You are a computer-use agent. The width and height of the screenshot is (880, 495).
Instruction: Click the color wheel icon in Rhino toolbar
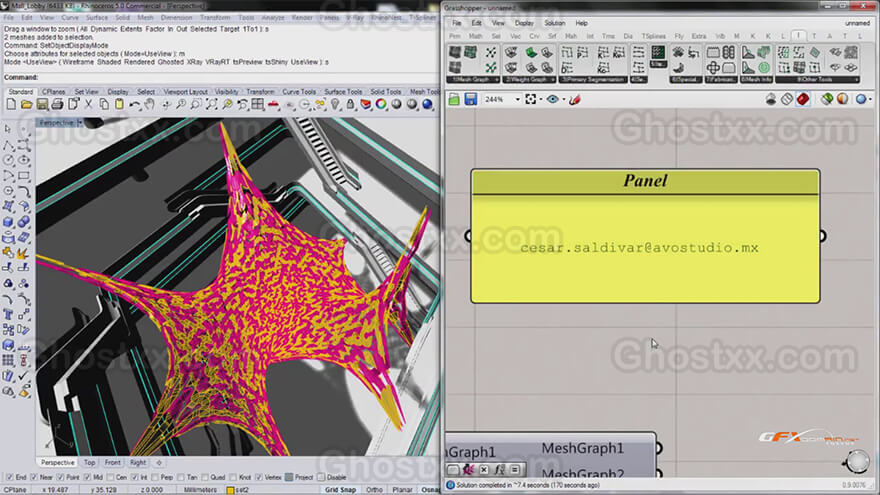[381, 104]
